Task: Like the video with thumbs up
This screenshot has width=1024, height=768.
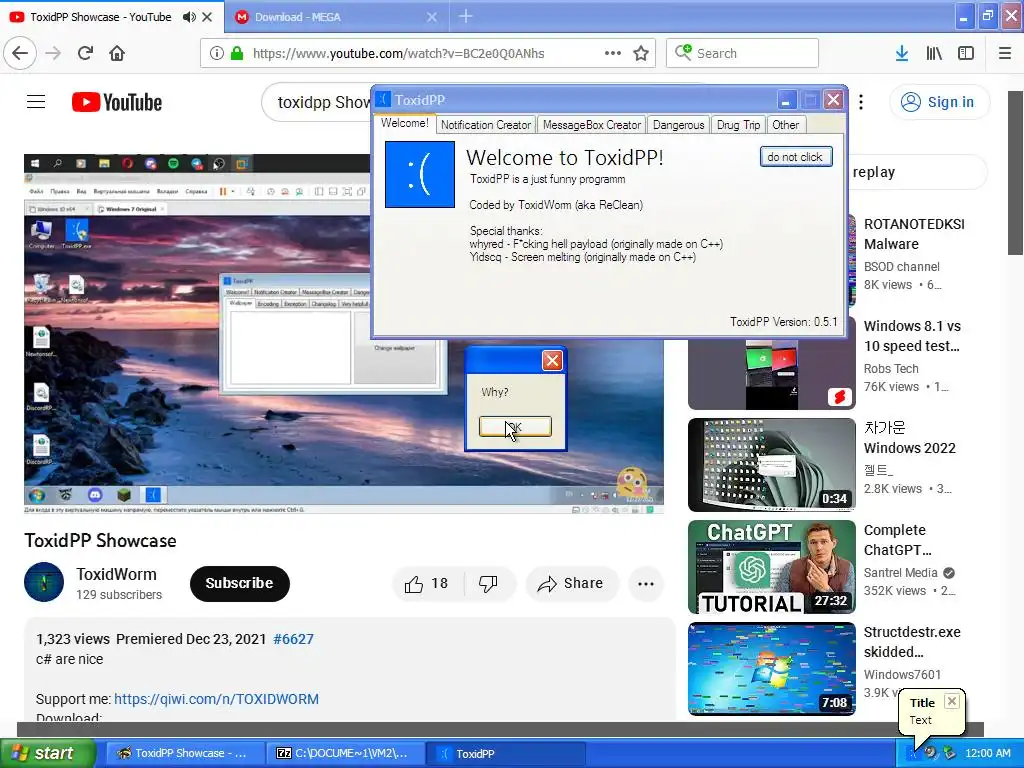Action: click(x=426, y=583)
